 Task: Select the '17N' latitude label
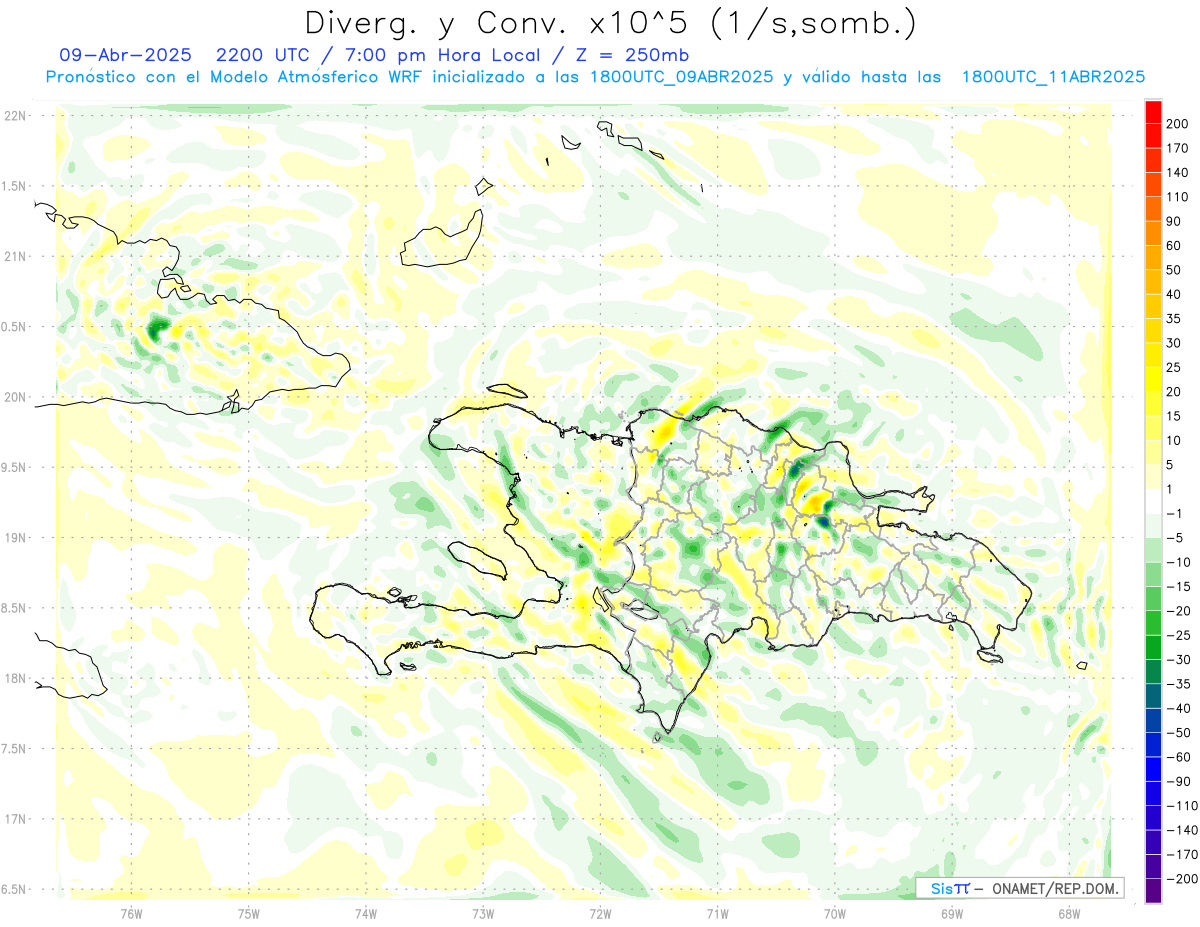pos(14,819)
